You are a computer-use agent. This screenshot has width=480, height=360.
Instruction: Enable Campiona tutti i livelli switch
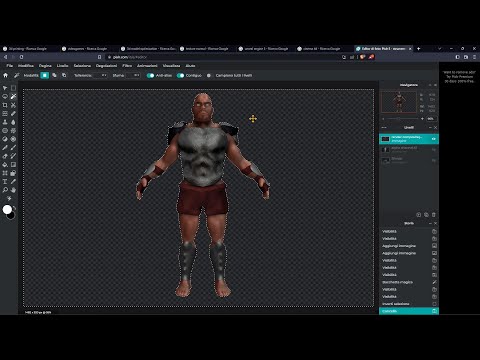(209, 75)
